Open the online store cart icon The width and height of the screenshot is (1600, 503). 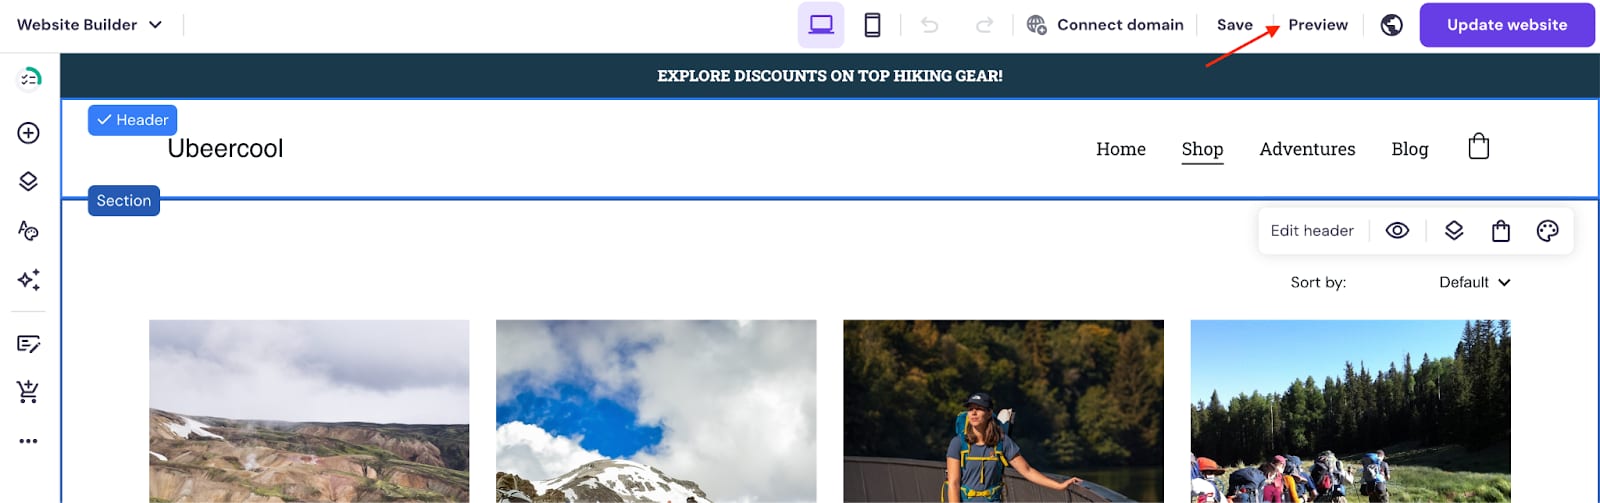[28, 392]
